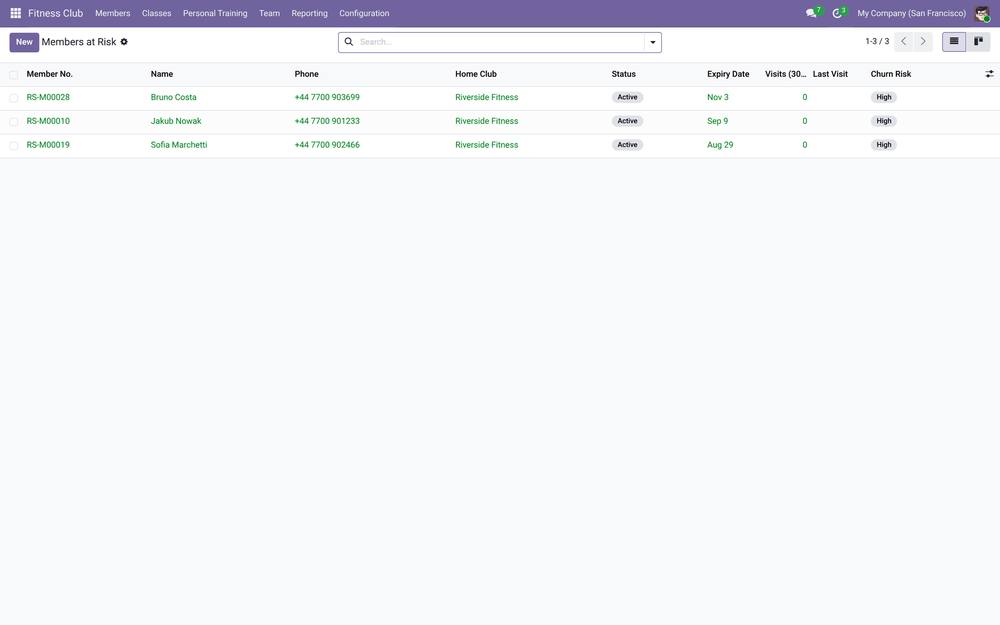The width and height of the screenshot is (1000, 625).
Task: Click the 1-3 / 3 pager counter
Action: click(x=877, y=41)
